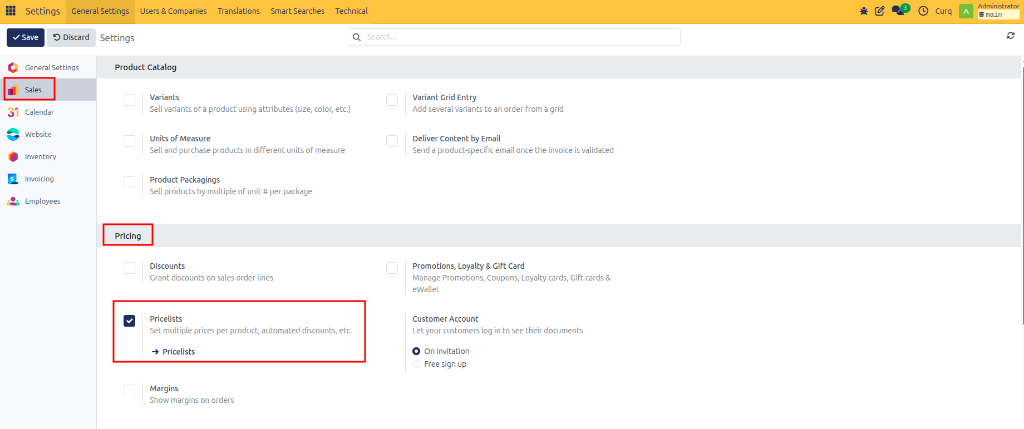Screen dimensions: 1024x429
Task: Open the debug bug icon menu
Action: click(864, 11)
